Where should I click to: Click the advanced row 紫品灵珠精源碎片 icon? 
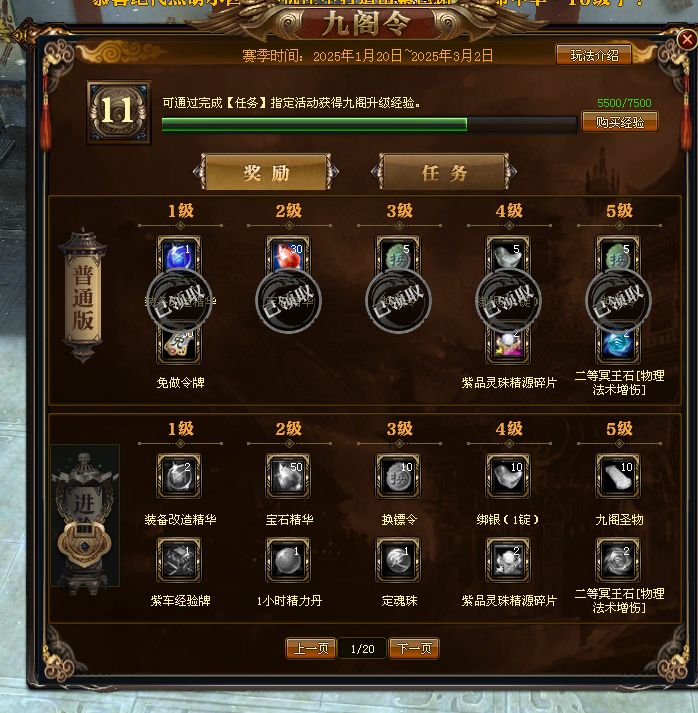click(x=508, y=560)
